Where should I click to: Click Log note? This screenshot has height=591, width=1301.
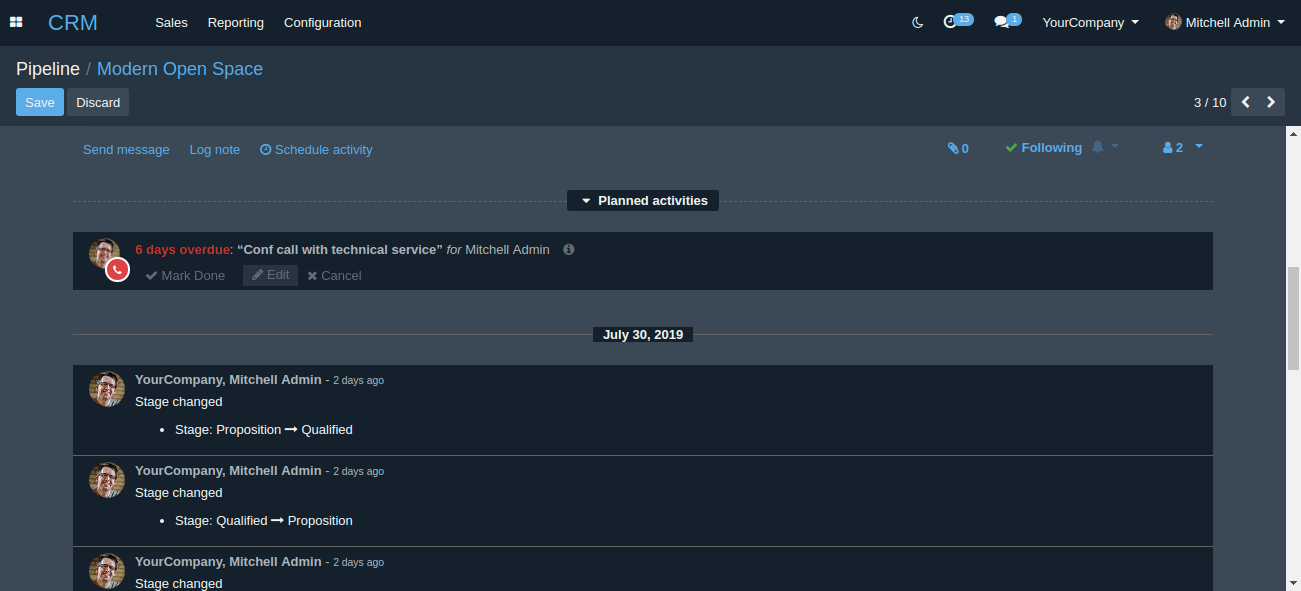tap(215, 149)
